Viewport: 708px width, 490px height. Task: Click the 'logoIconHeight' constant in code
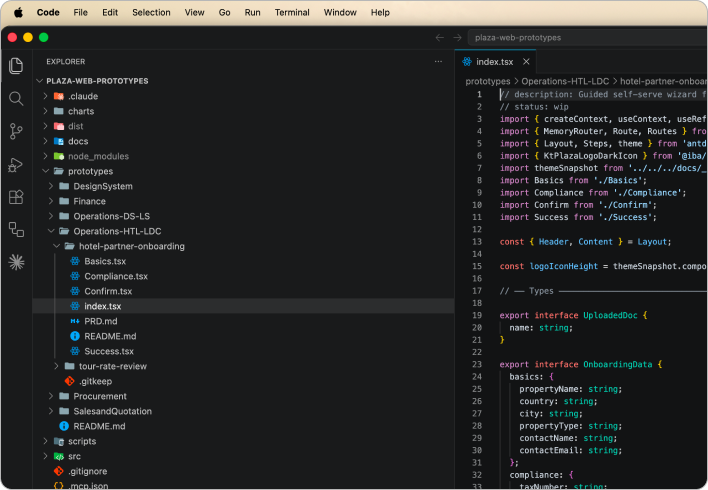click(564, 266)
